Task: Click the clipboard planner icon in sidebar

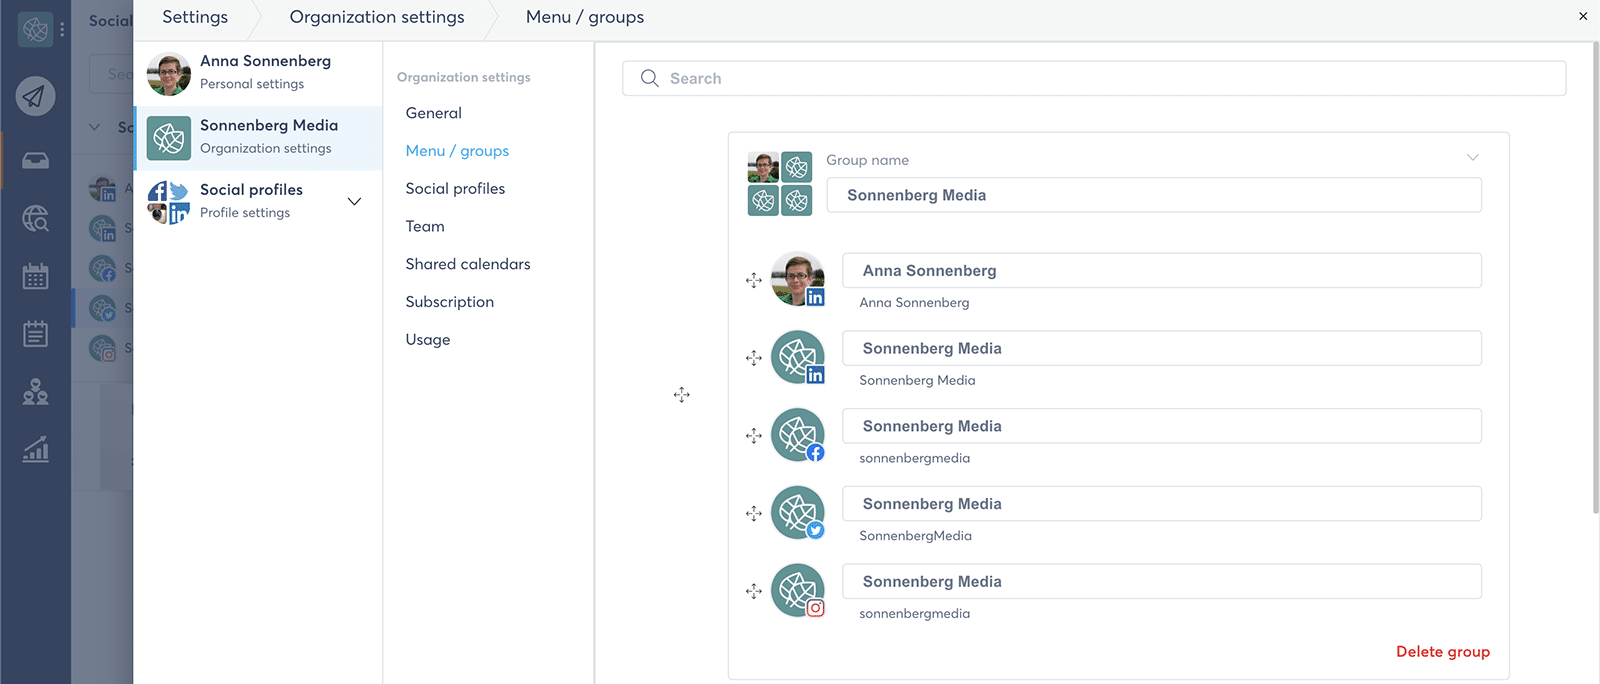Action: (x=35, y=334)
